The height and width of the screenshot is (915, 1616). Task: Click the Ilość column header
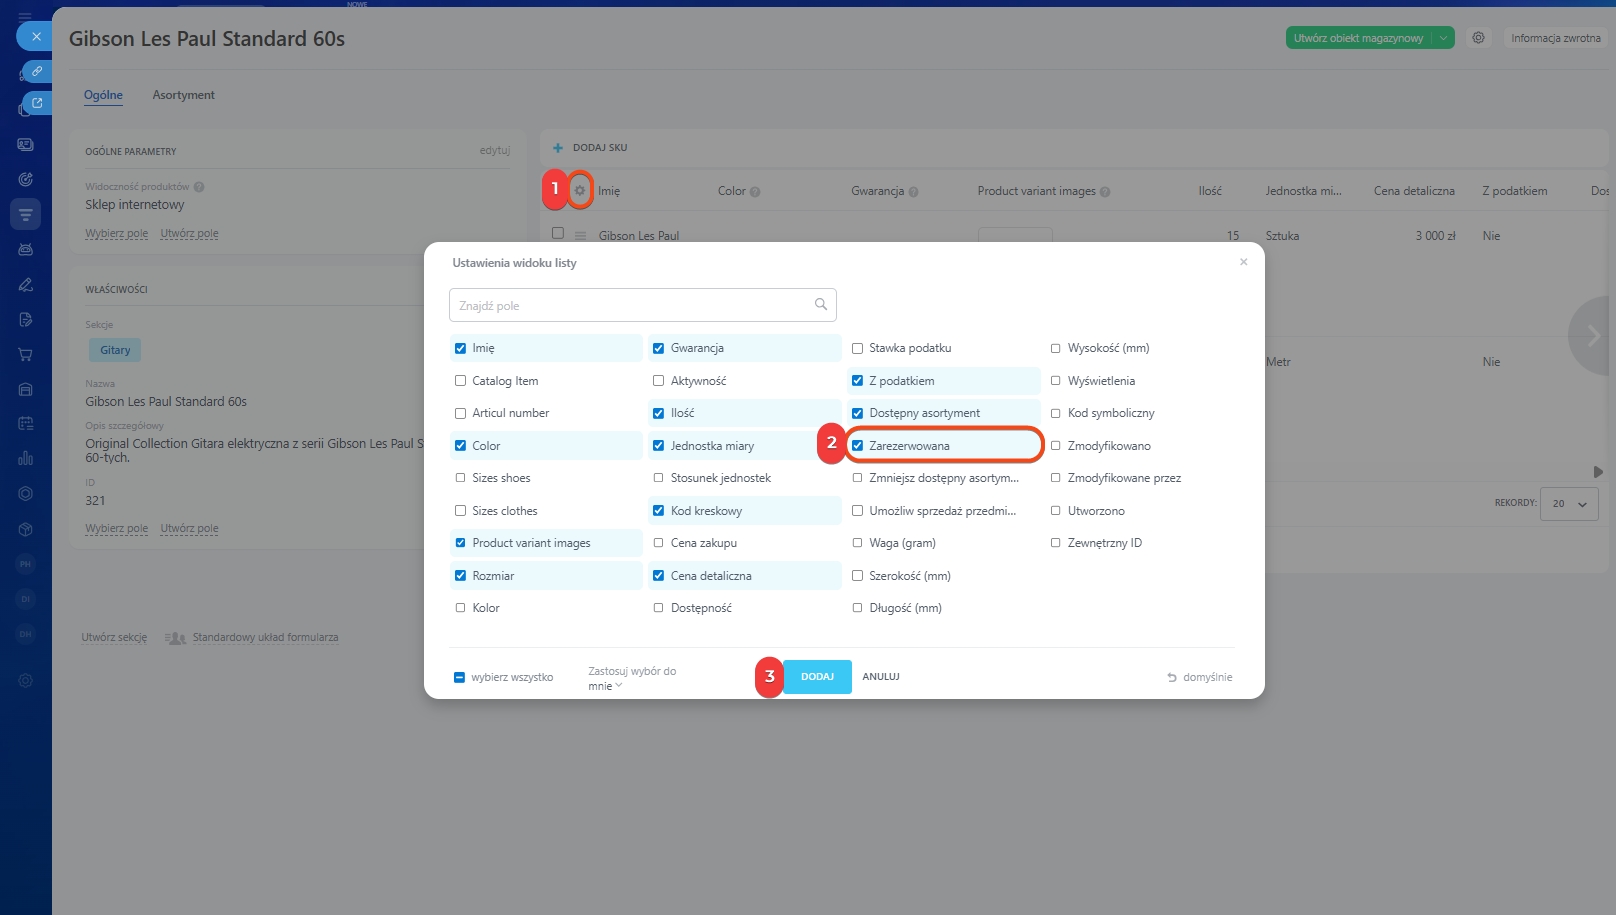click(x=1210, y=191)
